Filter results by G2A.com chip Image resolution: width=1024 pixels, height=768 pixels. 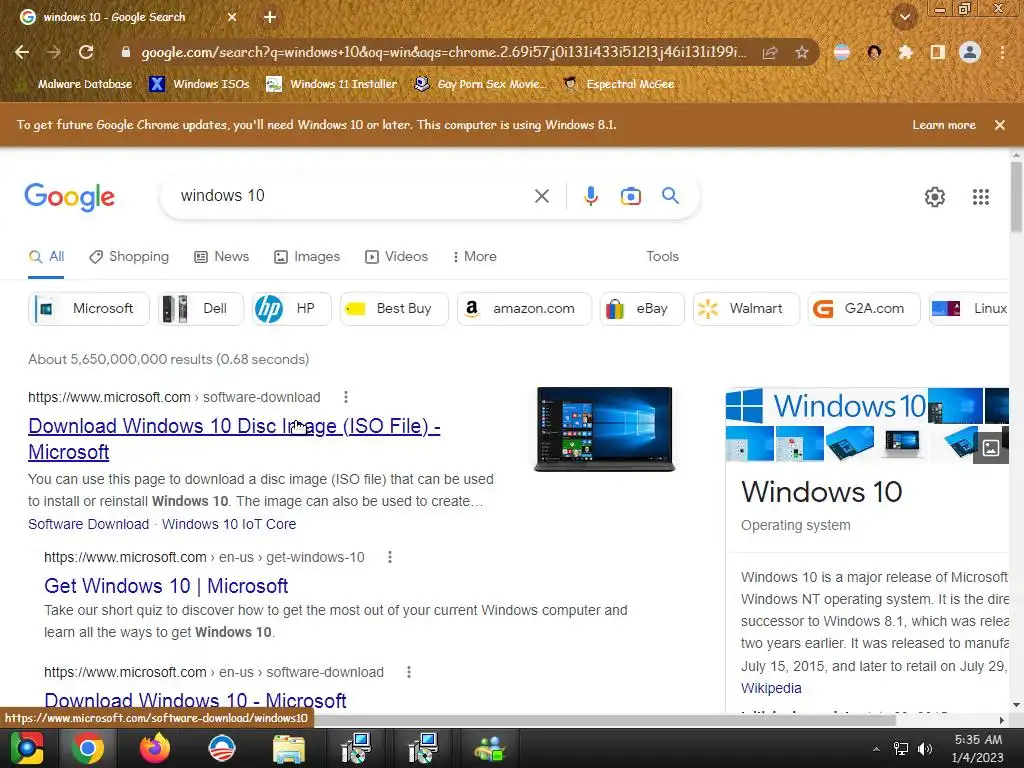[864, 308]
